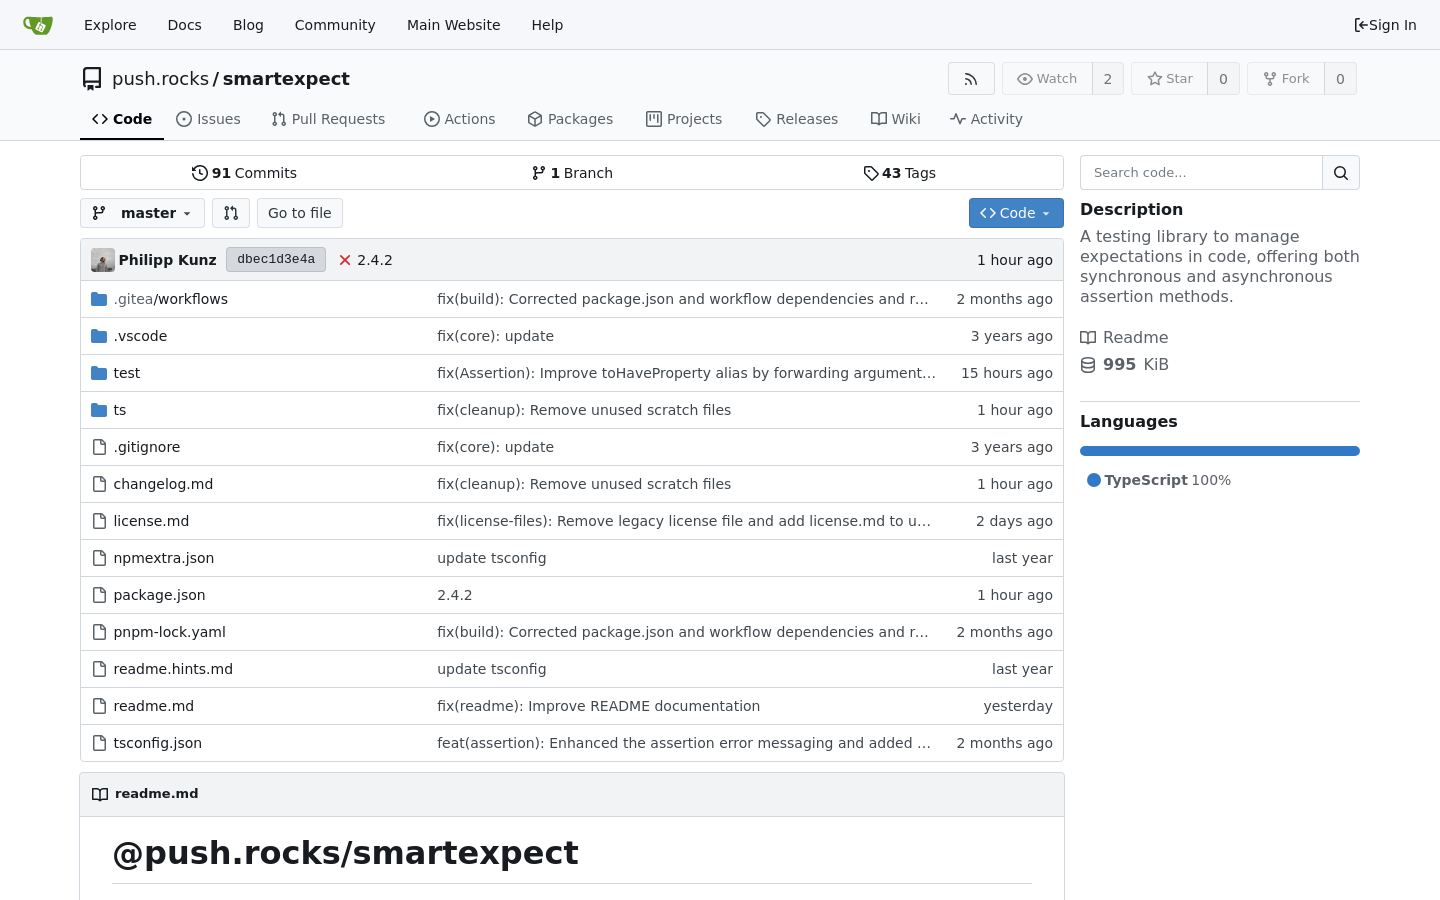The height and width of the screenshot is (900, 1440).
Task: Expand the blue Code clone dropdown
Action: [x=1016, y=213]
